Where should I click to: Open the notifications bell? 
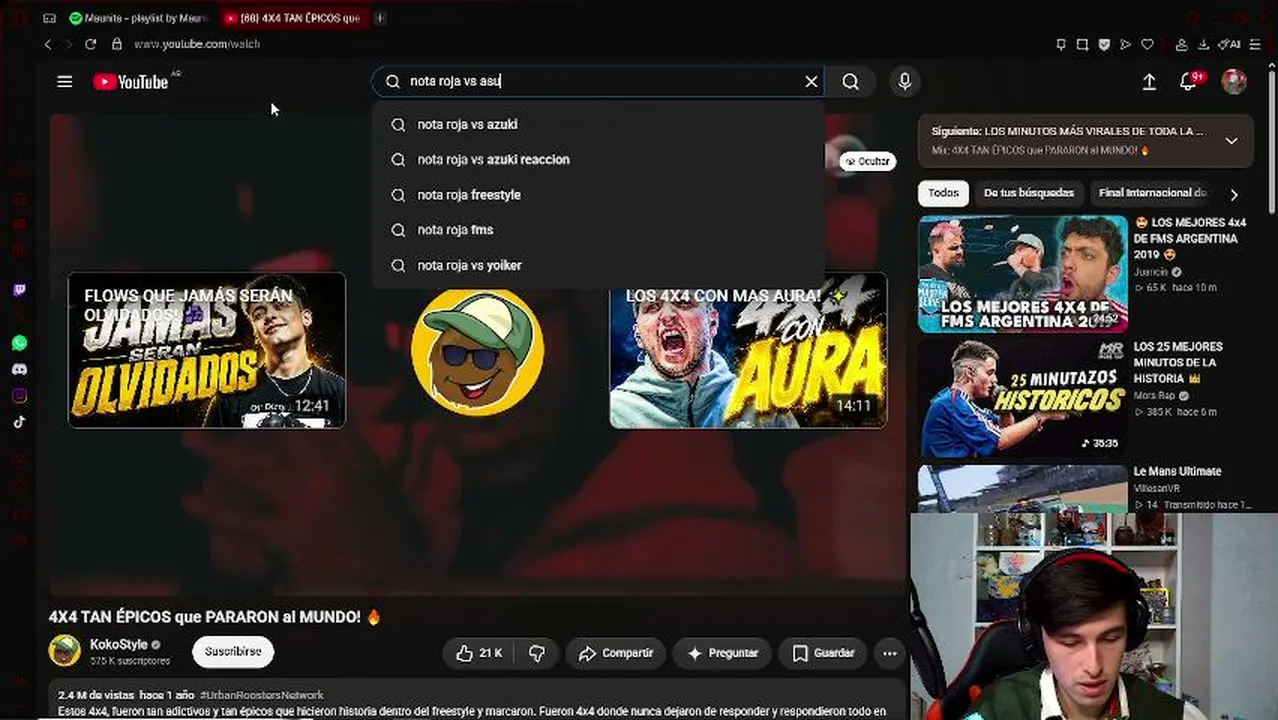coord(1188,82)
